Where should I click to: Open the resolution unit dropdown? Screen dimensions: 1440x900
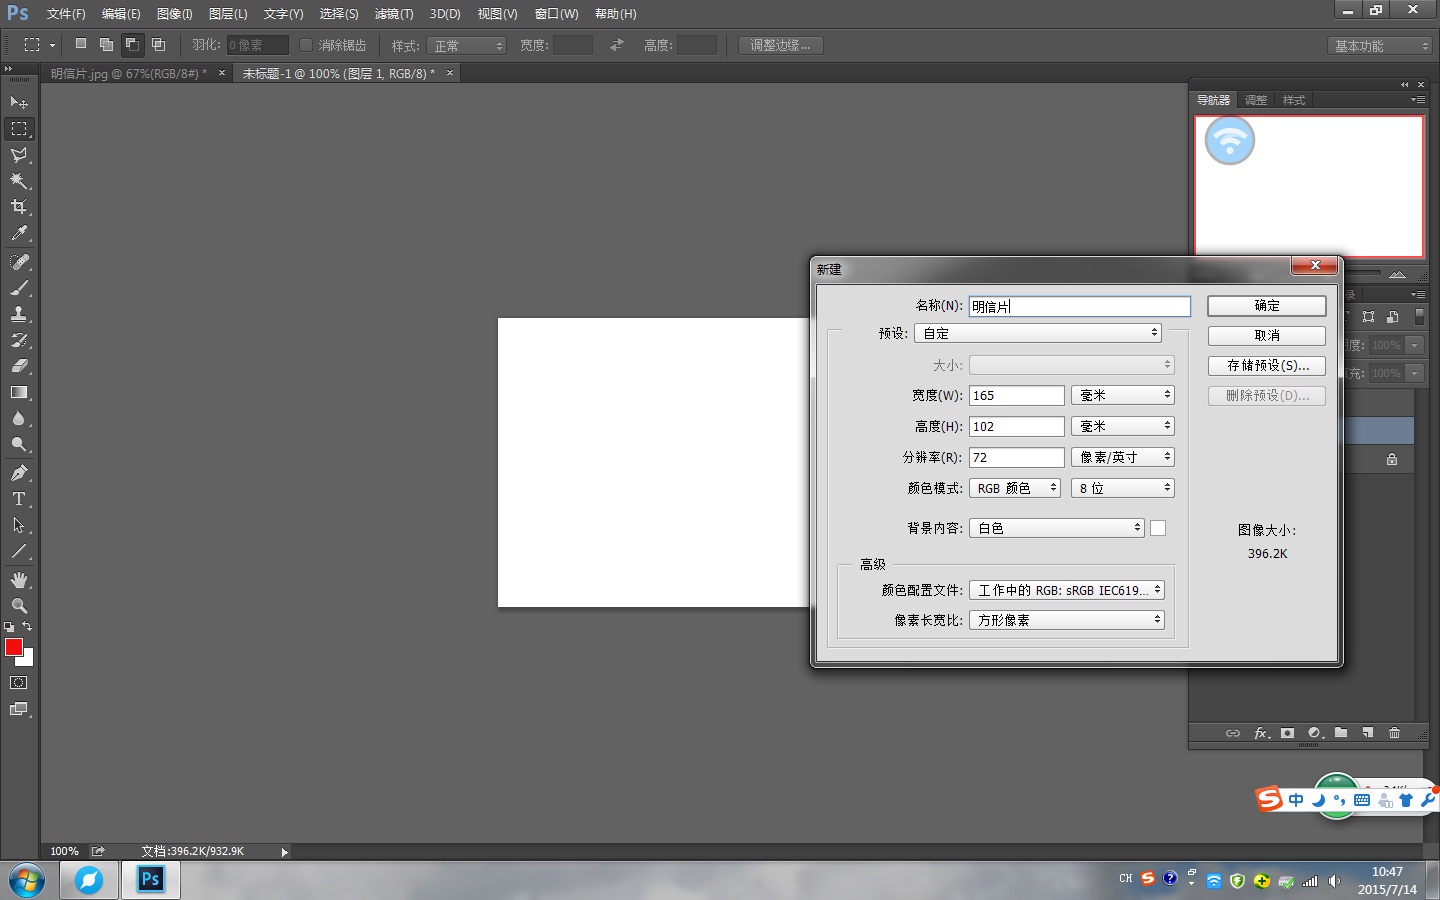pos(1122,457)
